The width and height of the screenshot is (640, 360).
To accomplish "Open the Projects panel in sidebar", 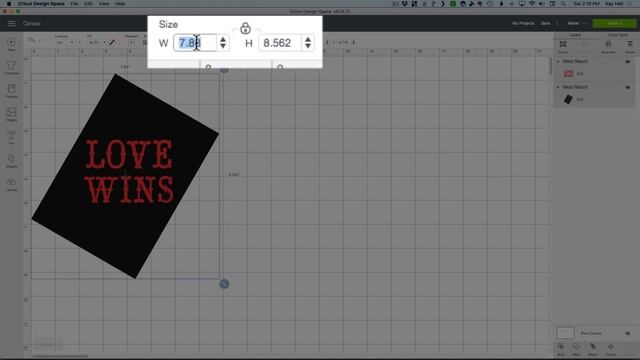I will click(x=11, y=91).
